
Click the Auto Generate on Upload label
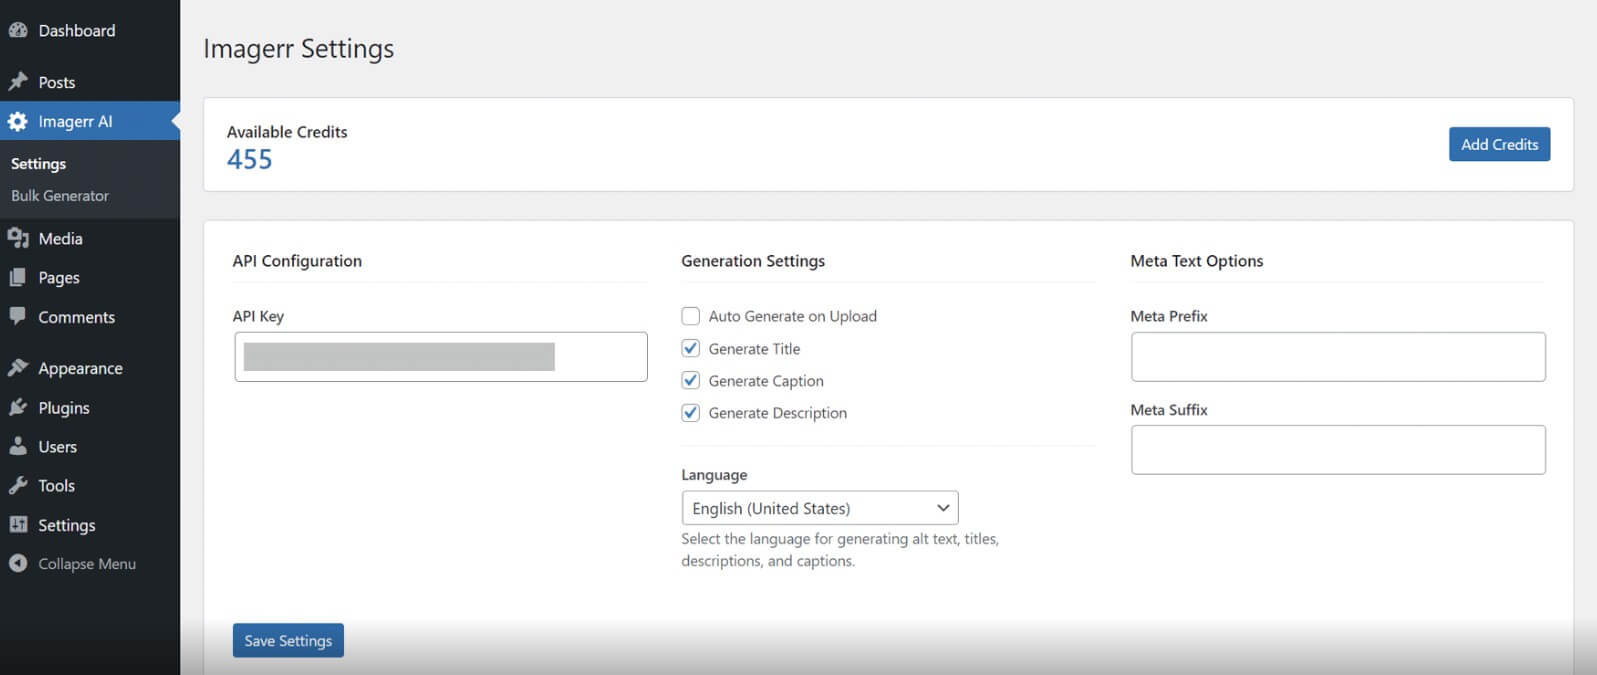click(x=792, y=316)
